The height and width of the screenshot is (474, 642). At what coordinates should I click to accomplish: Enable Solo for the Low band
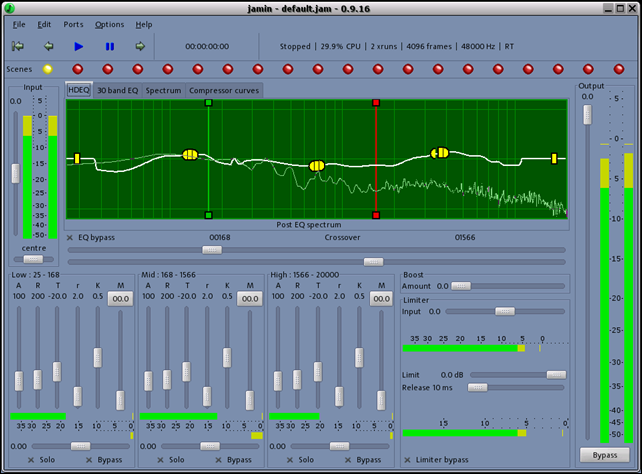click(32, 459)
